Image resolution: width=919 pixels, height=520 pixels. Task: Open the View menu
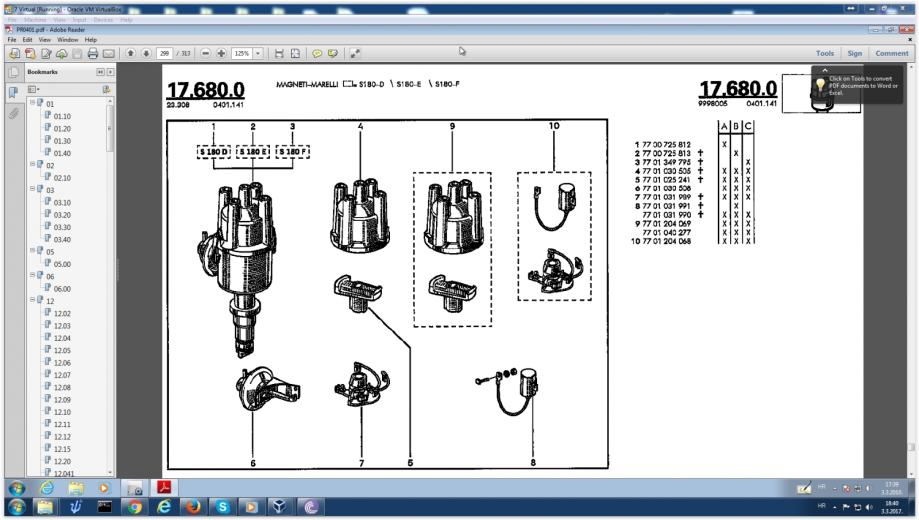[45, 40]
